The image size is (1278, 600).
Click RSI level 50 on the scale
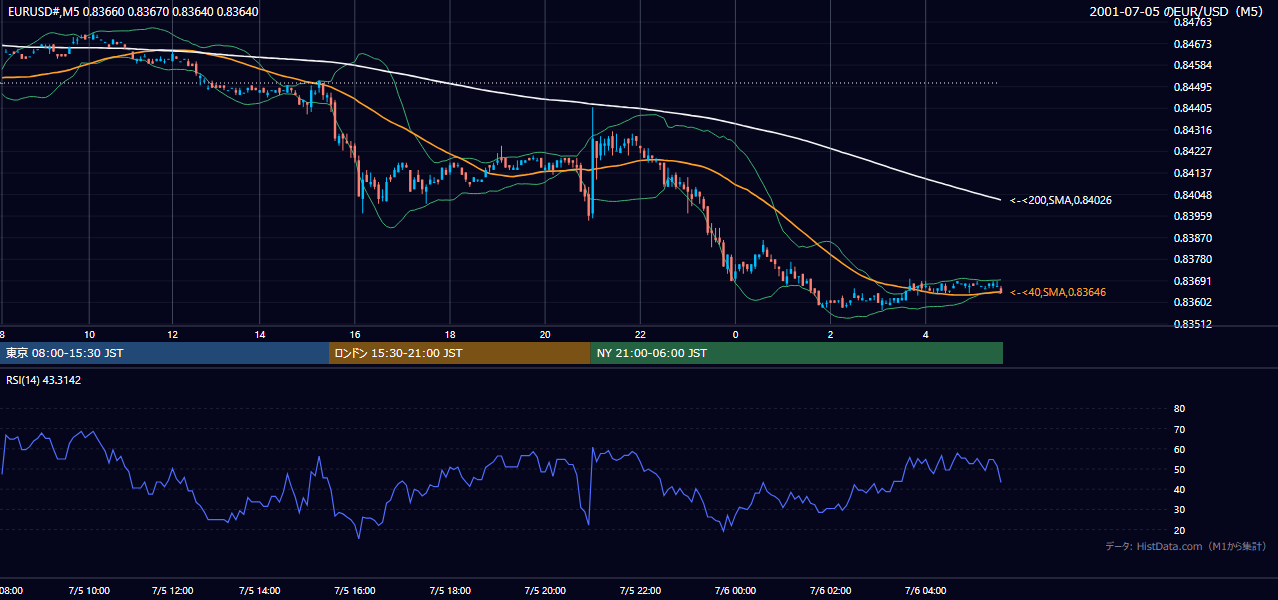pyautogui.click(x=1179, y=469)
